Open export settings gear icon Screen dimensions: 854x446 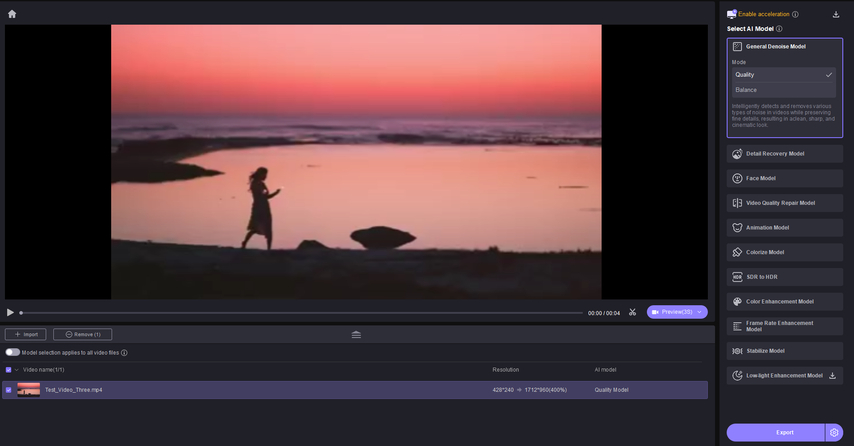pyautogui.click(x=834, y=432)
